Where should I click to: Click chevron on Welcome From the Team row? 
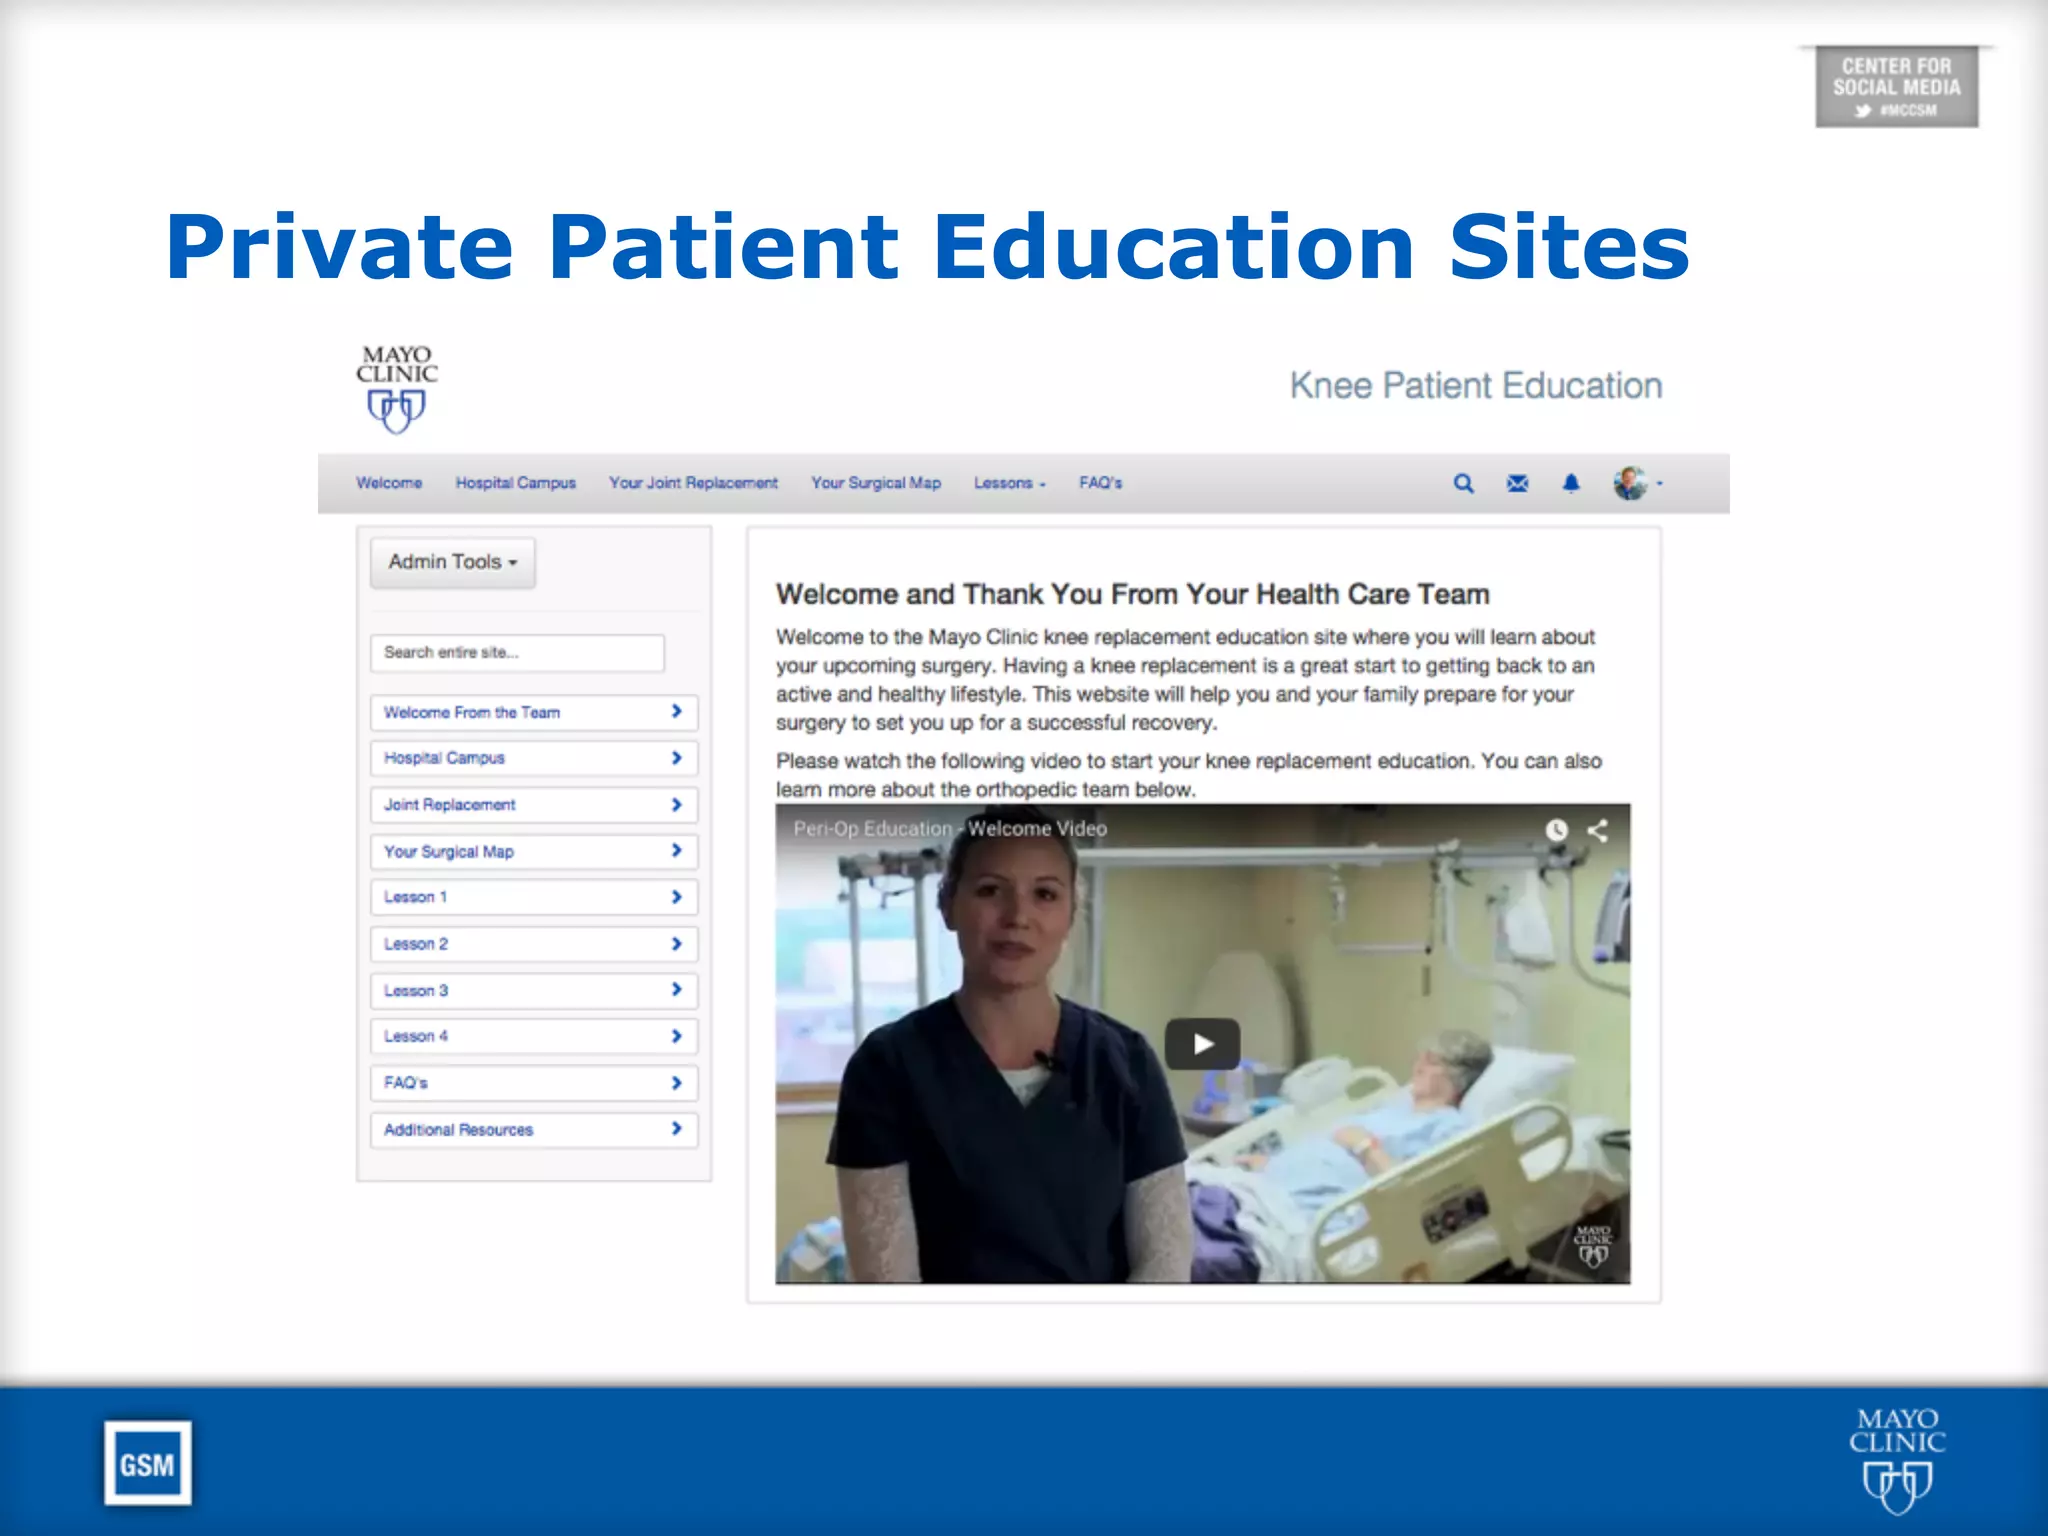point(677,711)
